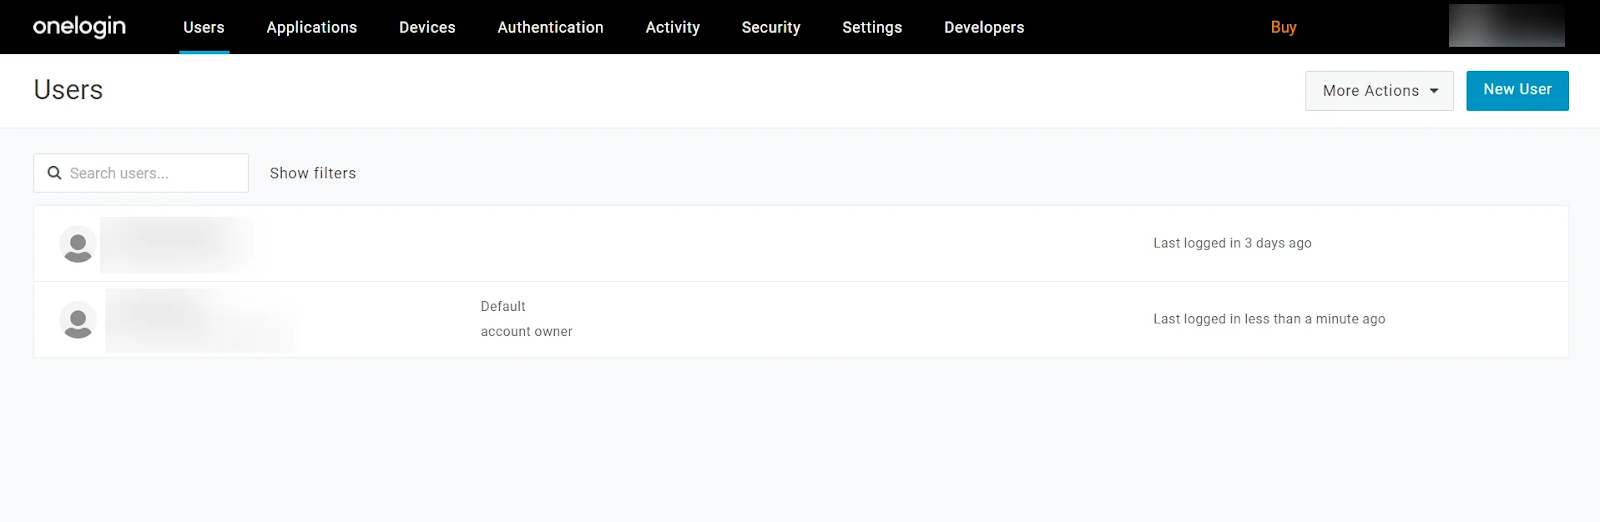Click the More Actions caret arrow
1600x522 pixels.
1434,91
